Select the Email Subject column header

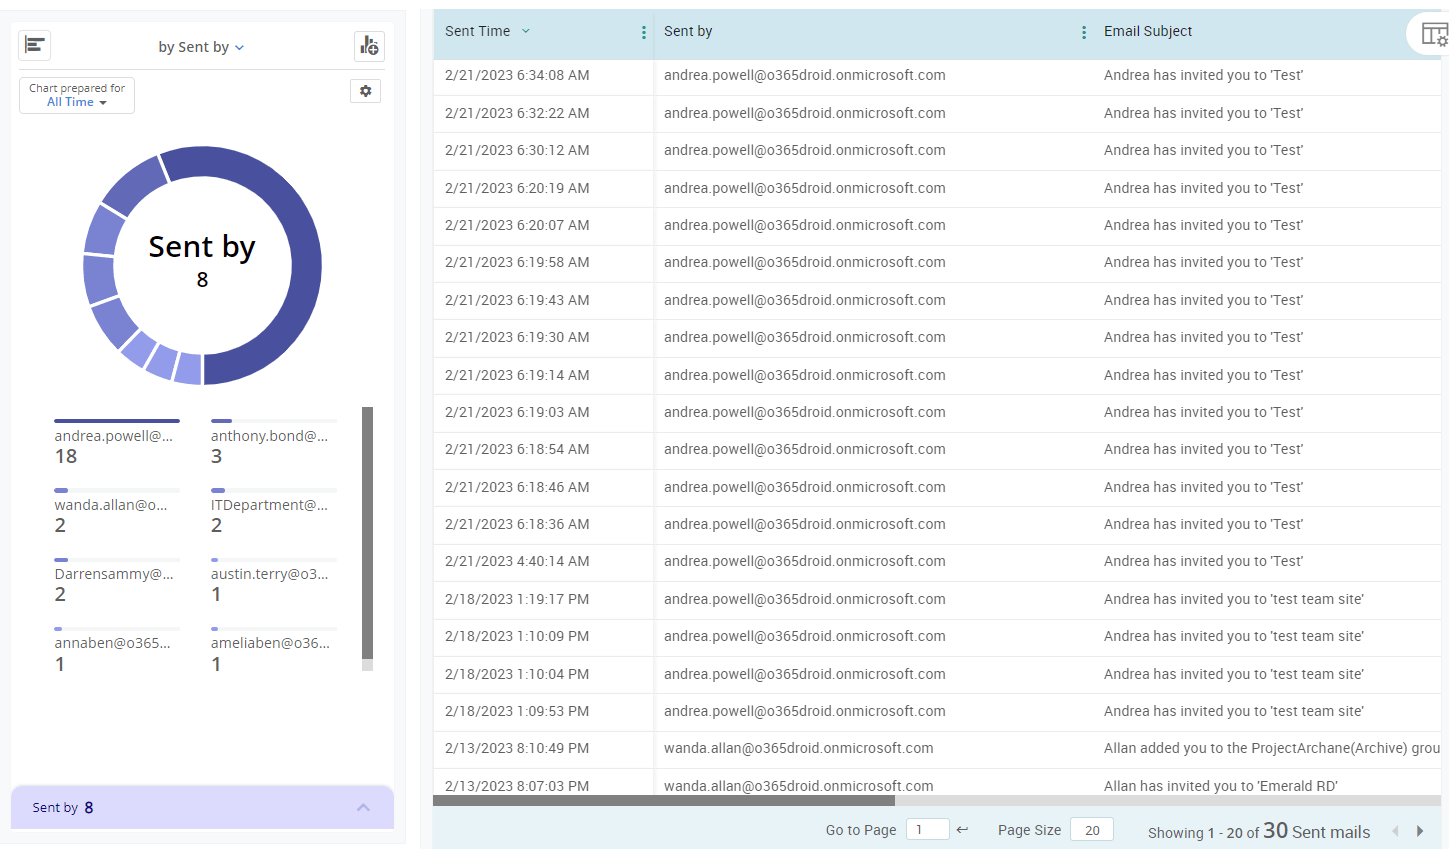[x=1148, y=31]
